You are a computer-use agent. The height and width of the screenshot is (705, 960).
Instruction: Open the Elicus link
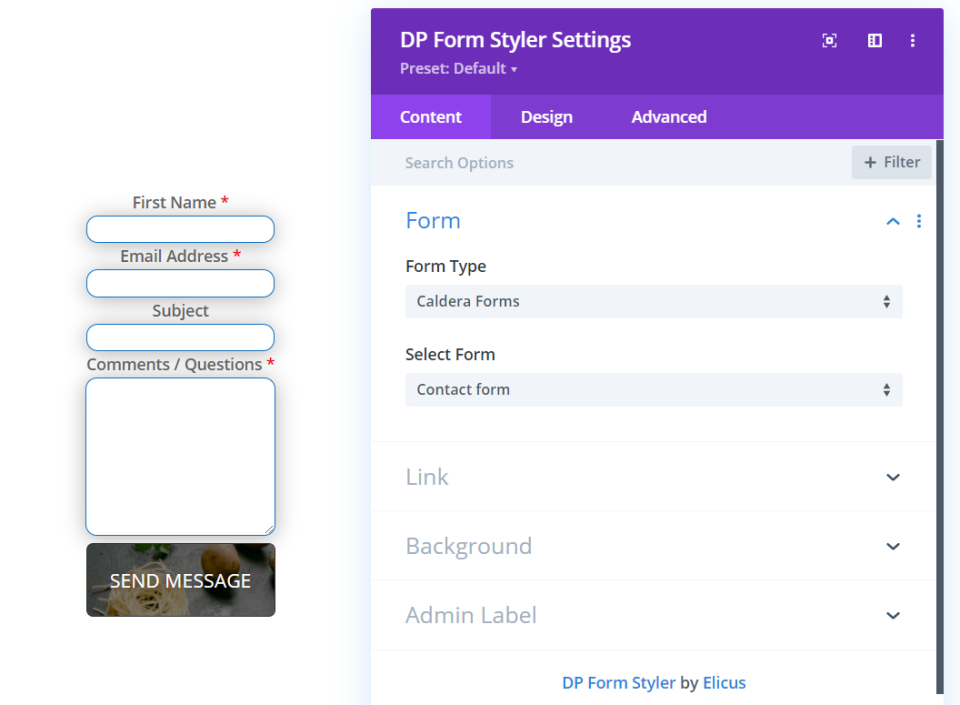tap(724, 683)
